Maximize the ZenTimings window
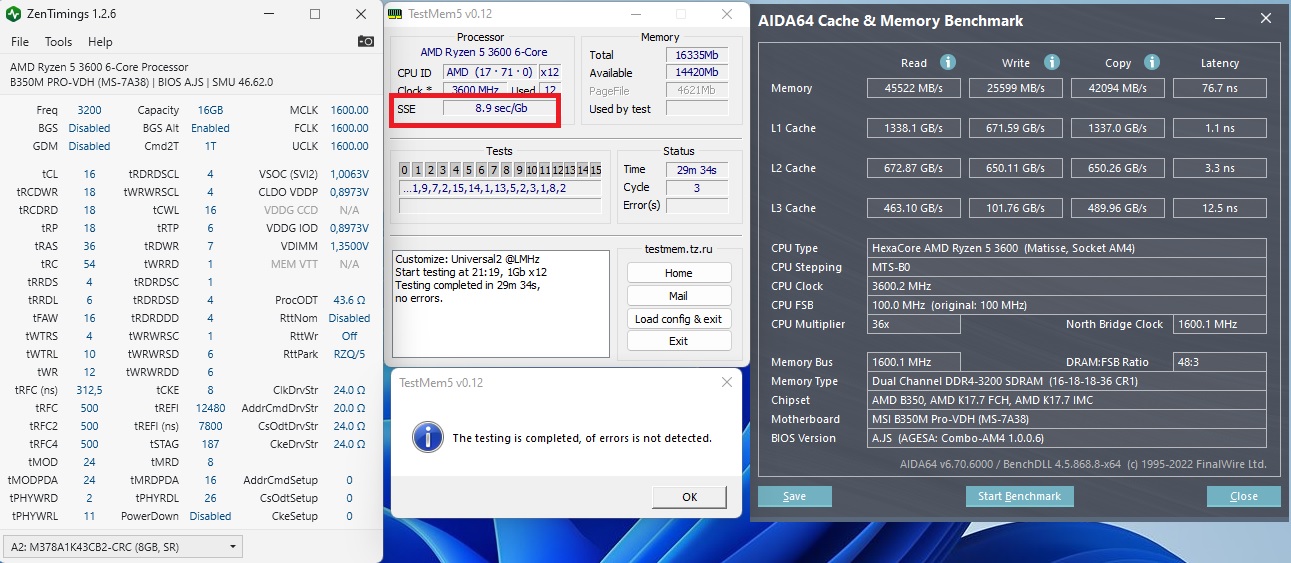This screenshot has height=563, width=1291. coord(315,14)
